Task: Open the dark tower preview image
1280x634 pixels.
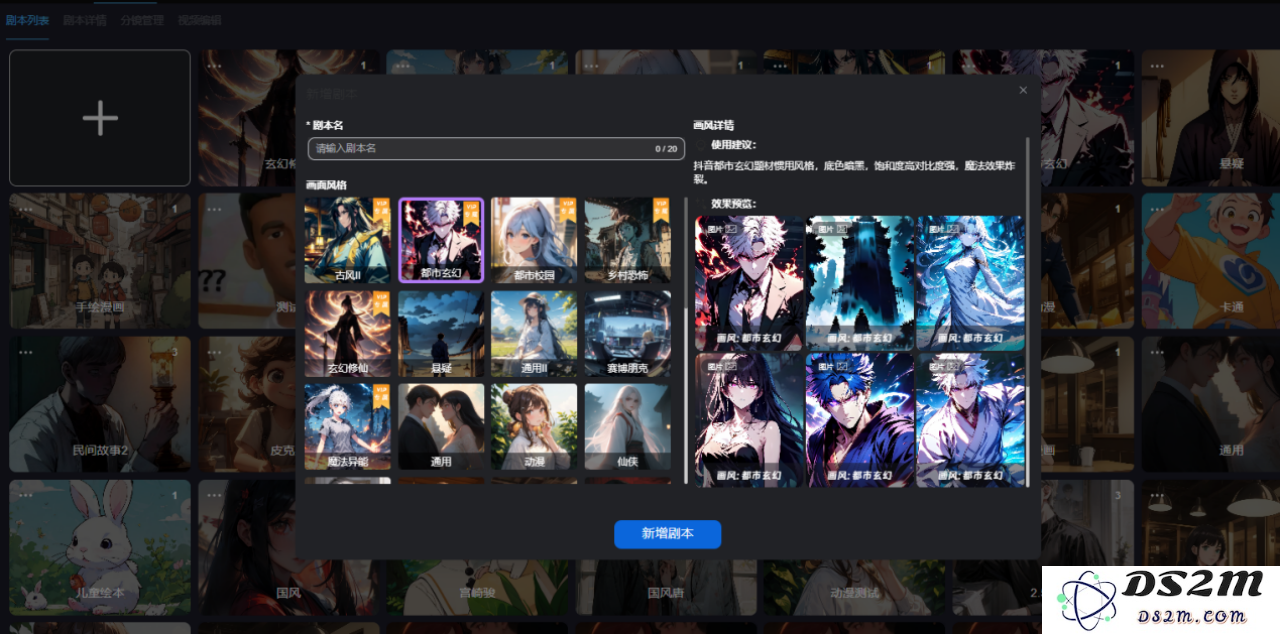Action: (x=860, y=283)
